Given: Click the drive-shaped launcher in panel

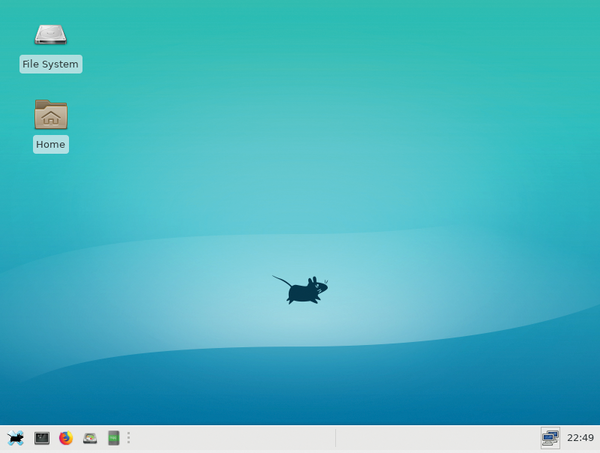Looking at the screenshot, I should [90, 438].
